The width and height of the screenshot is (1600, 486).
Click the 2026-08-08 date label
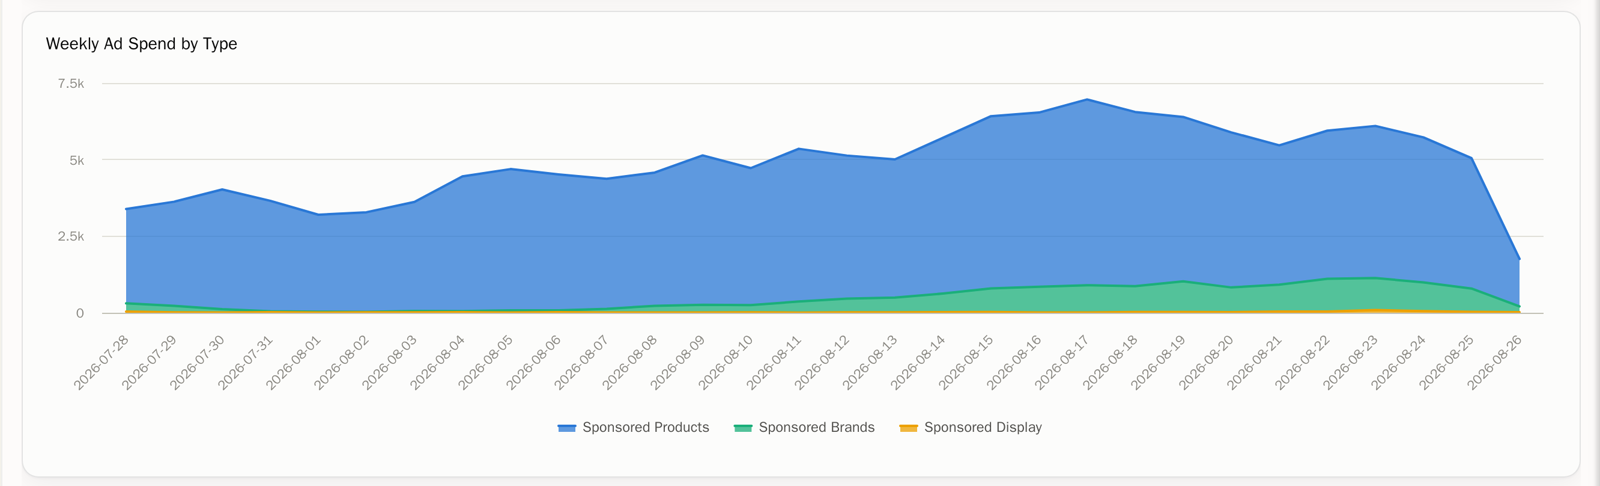click(629, 362)
